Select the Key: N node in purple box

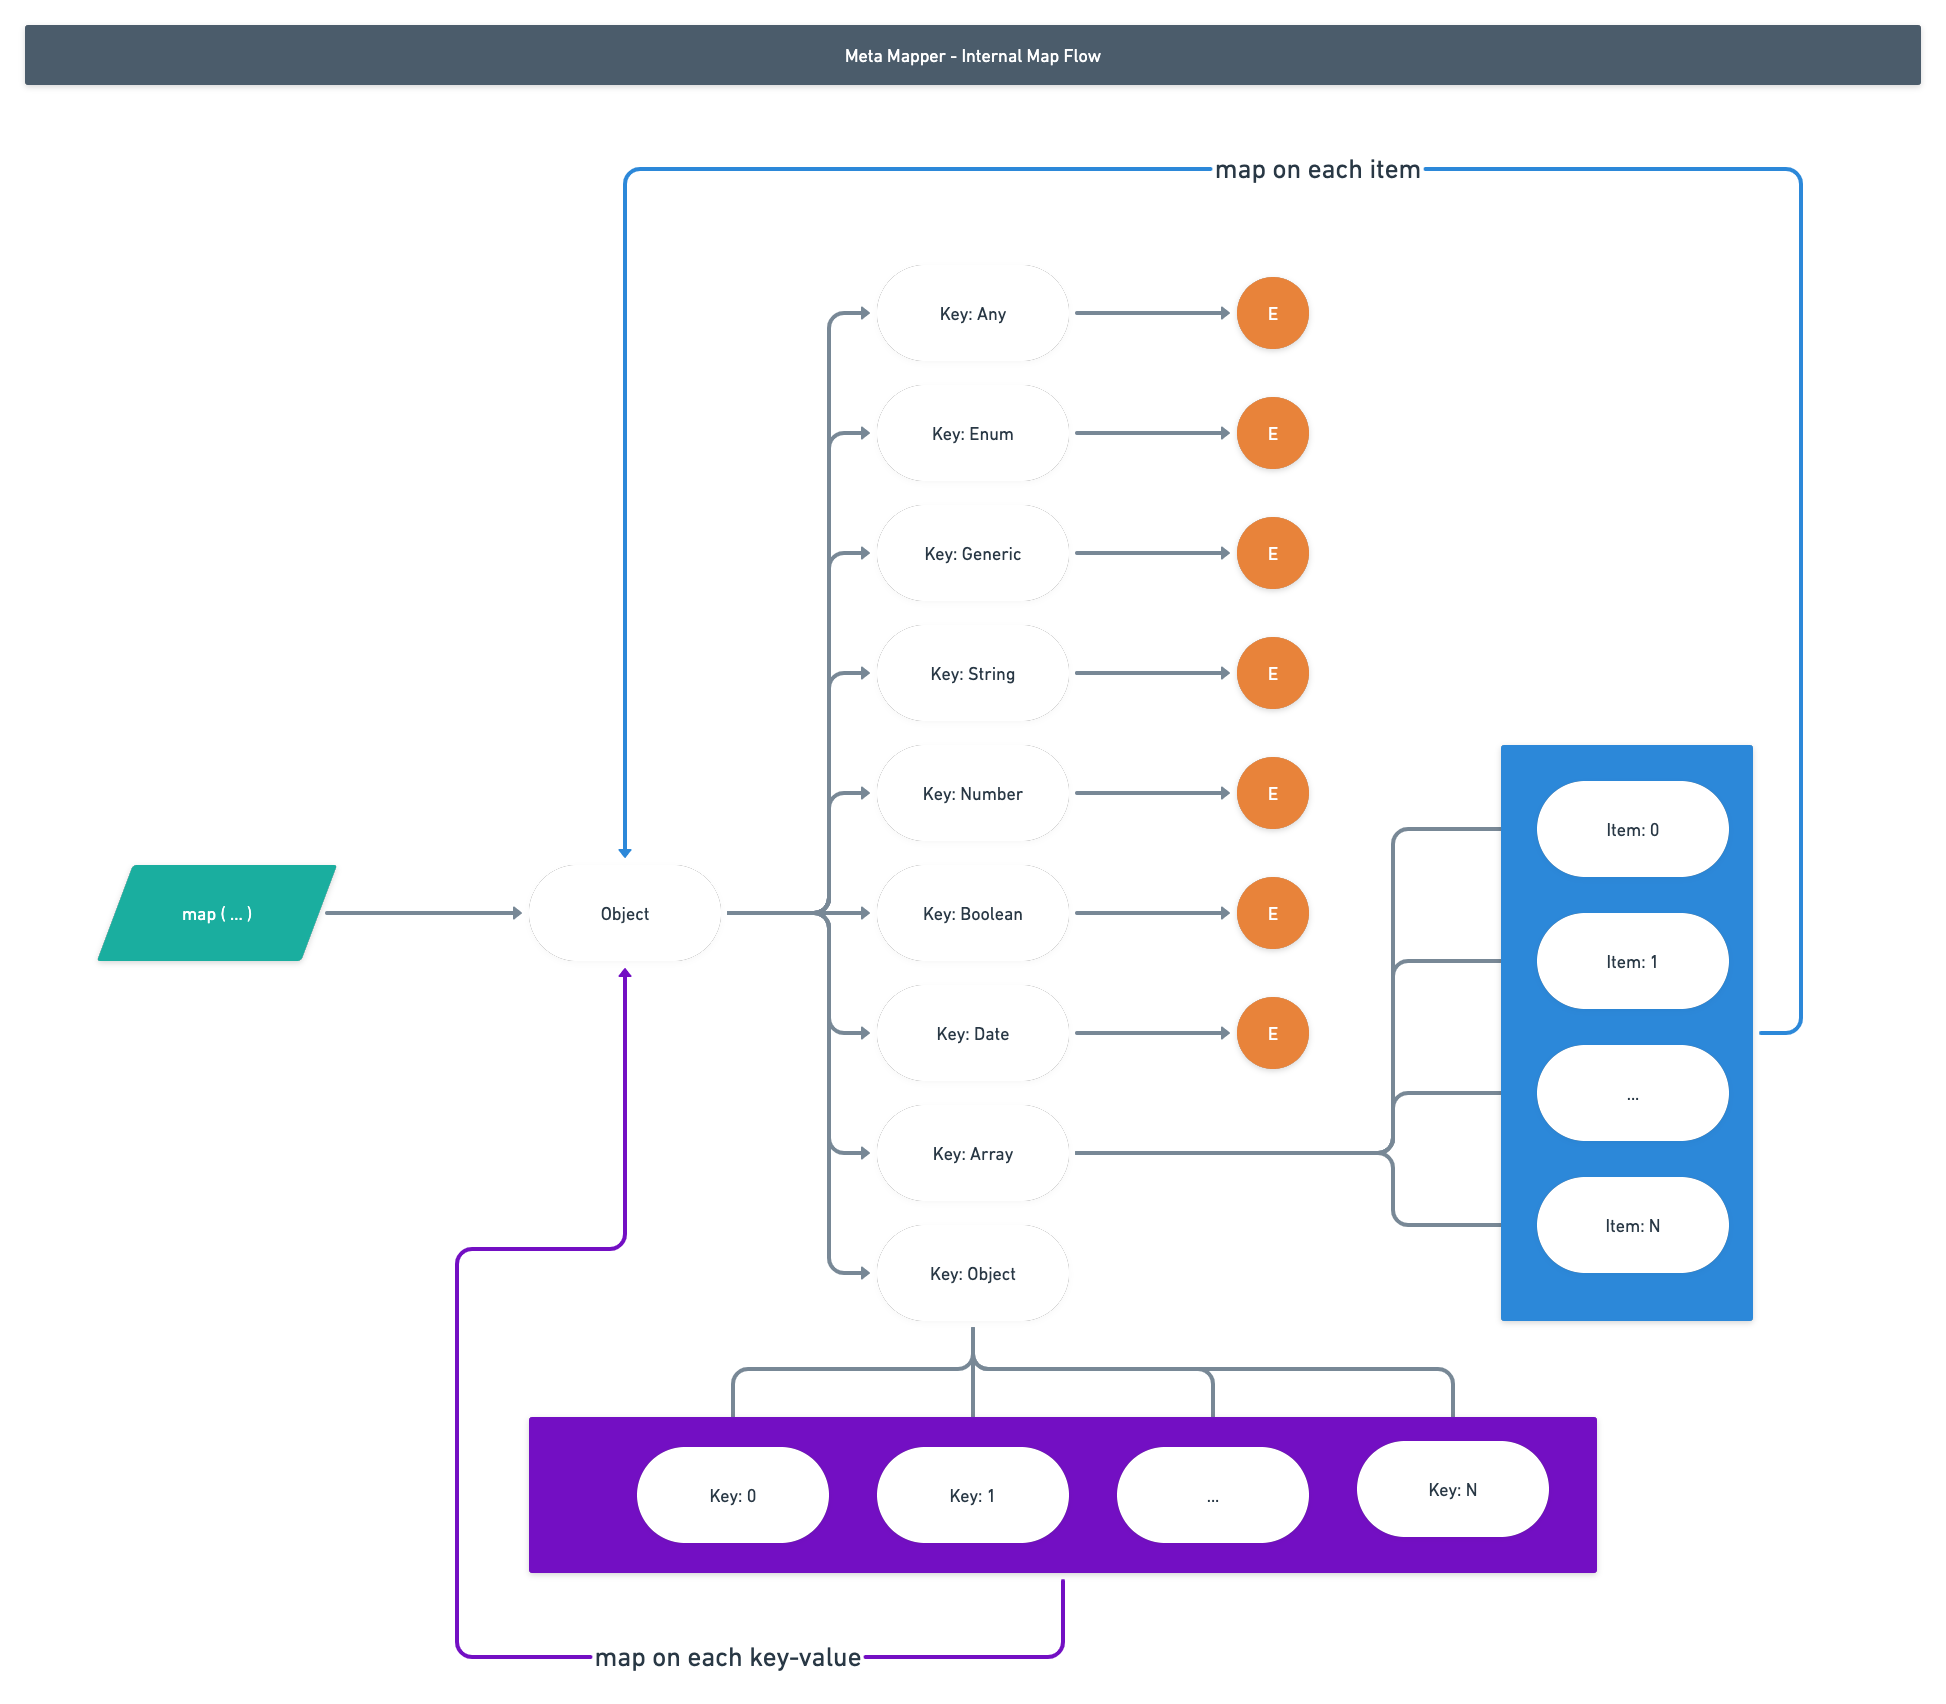(x=1452, y=1489)
